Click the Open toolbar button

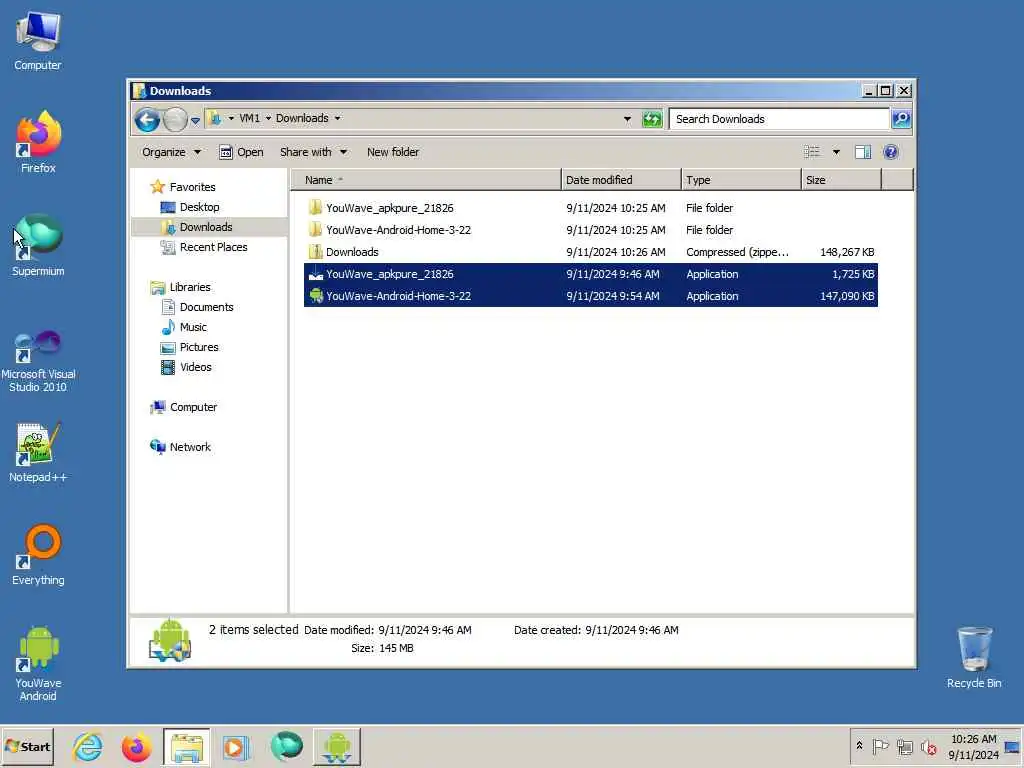coord(241,152)
